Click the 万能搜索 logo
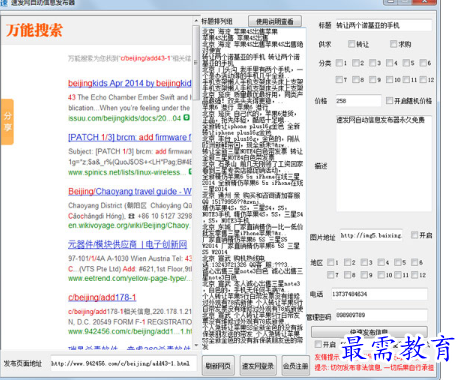 (x=34, y=30)
